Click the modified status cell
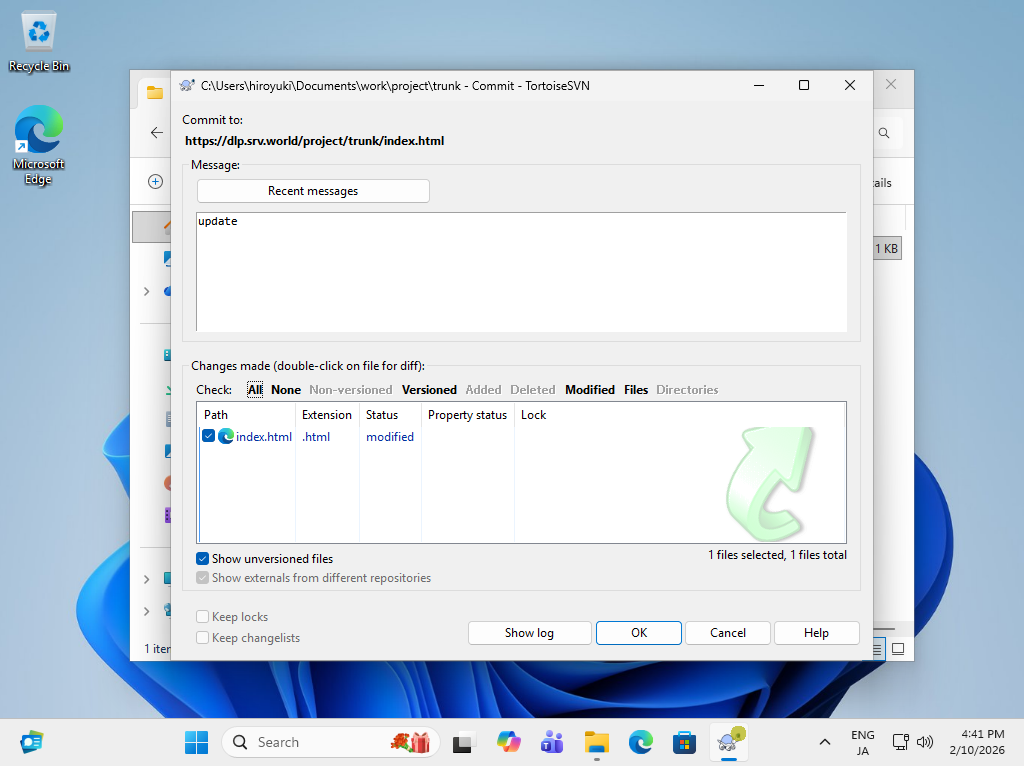1024x766 pixels. pos(389,436)
